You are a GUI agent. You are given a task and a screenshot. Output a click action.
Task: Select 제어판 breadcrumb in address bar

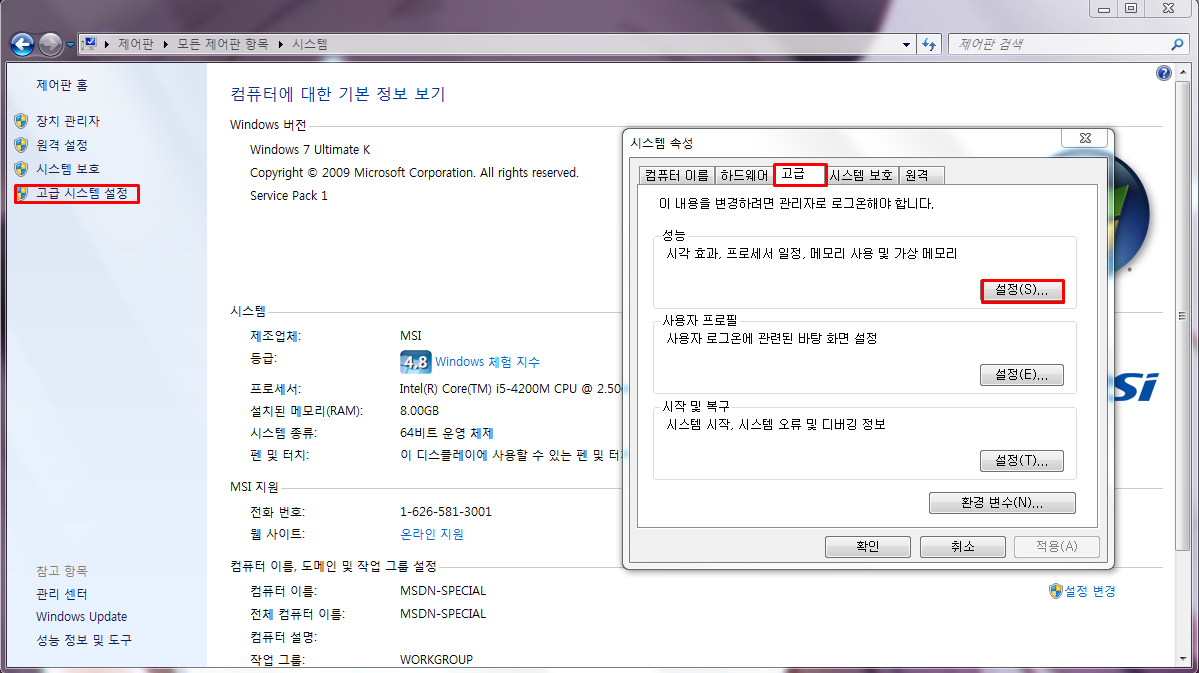click(x=136, y=44)
